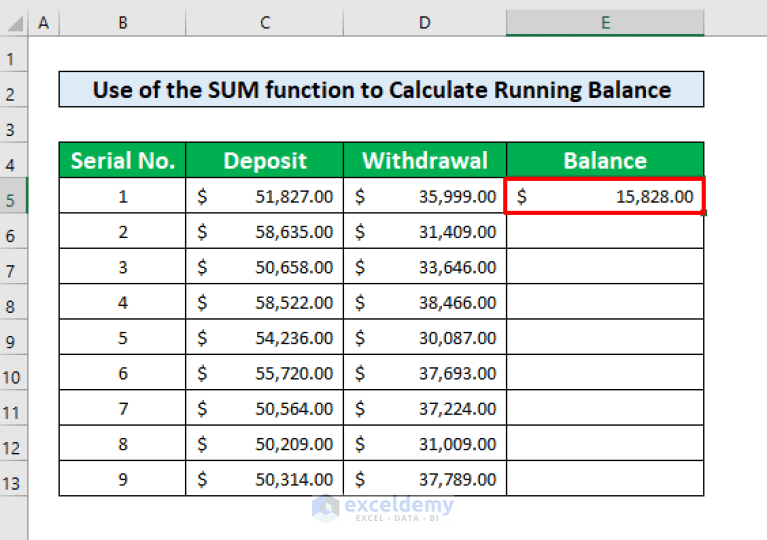This screenshot has height=540, width=767.
Task: Select deposit cell 58,635.00
Action: [265, 231]
